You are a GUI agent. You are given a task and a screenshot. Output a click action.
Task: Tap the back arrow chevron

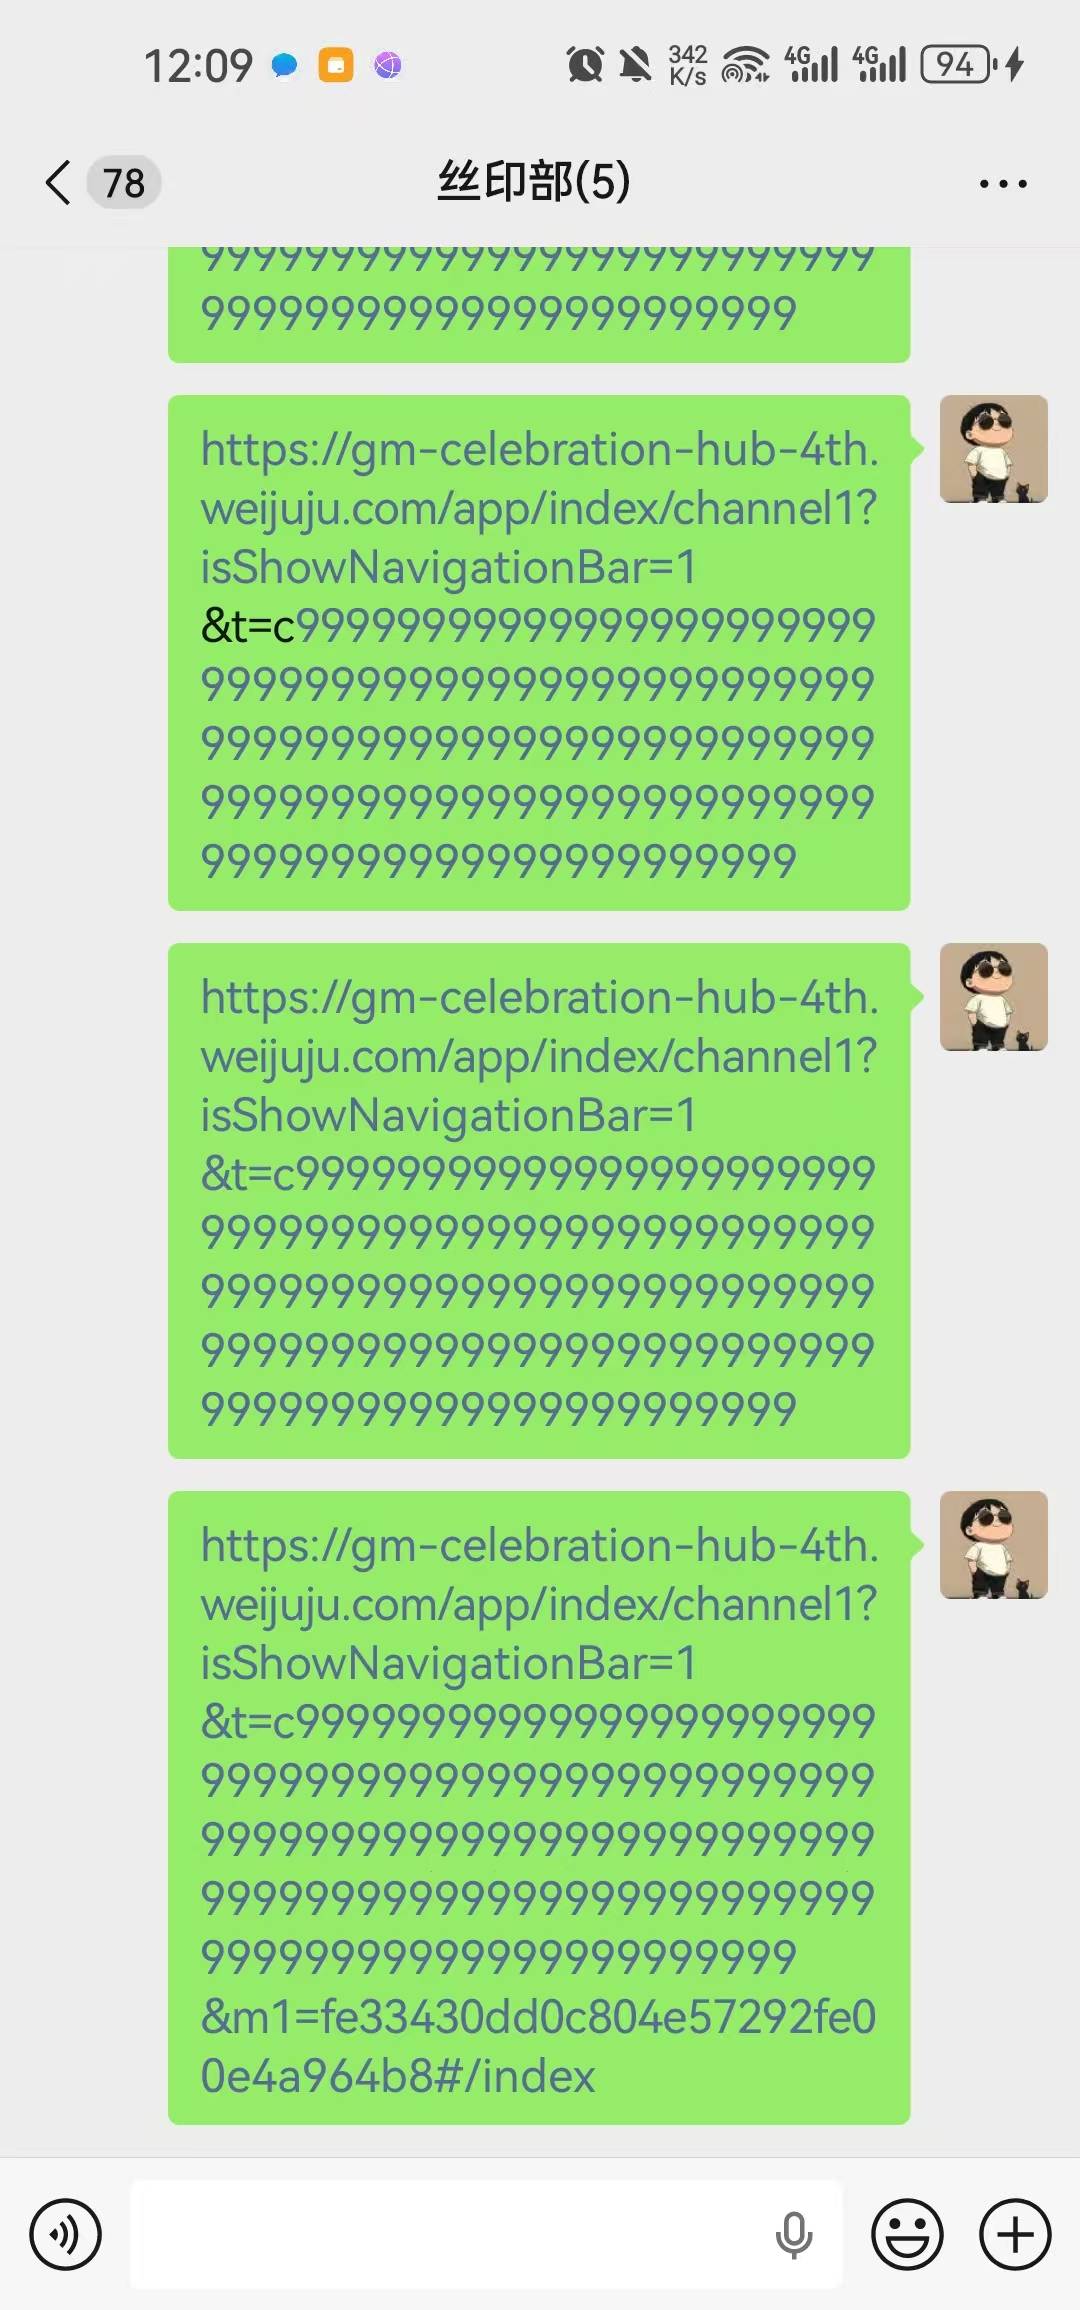pyautogui.click(x=58, y=183)
